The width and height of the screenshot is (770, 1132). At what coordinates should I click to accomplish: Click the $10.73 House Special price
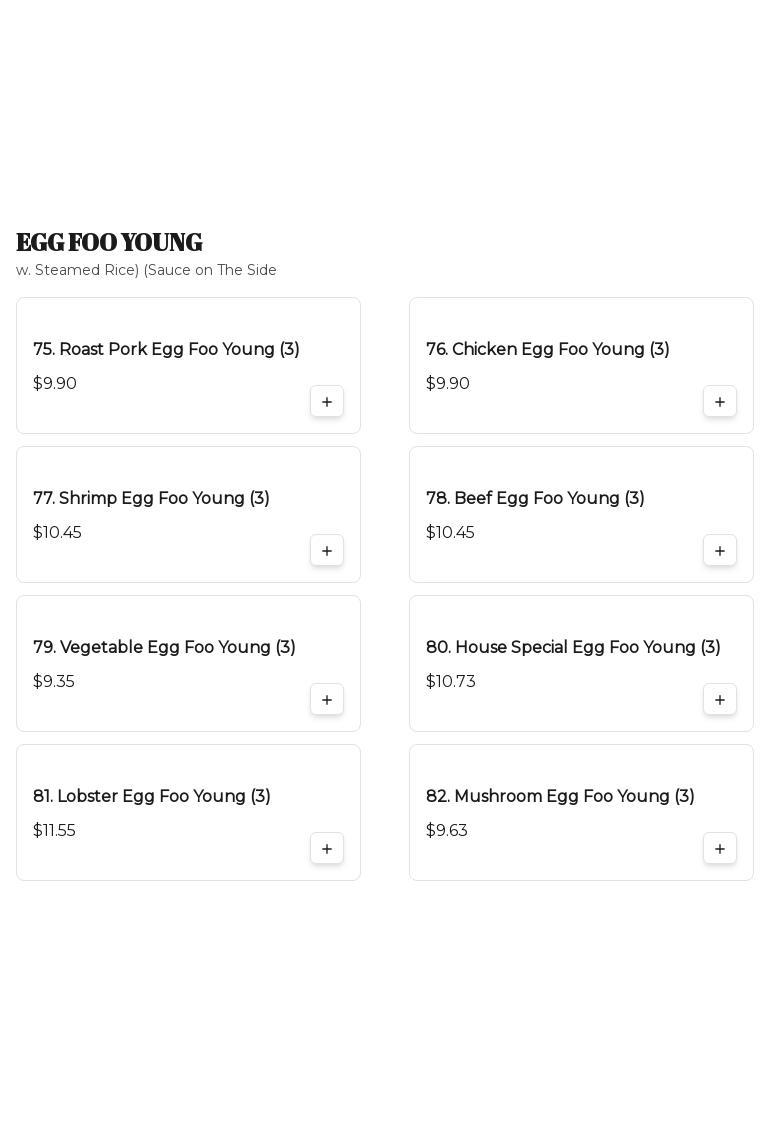[450, 681]
